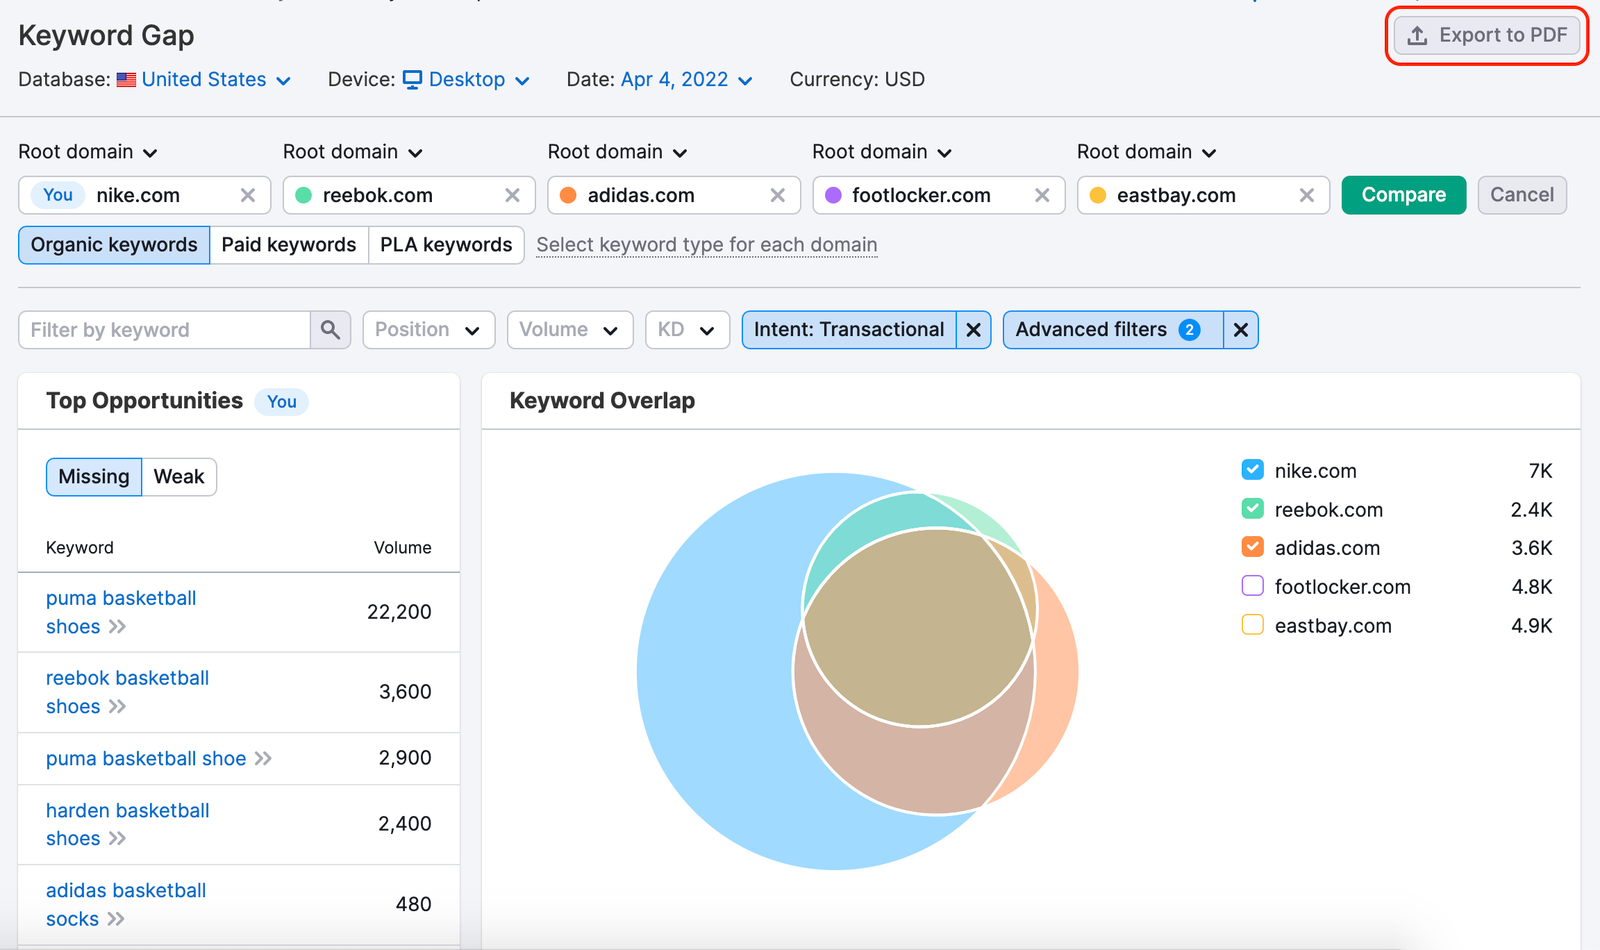Remove adidas.com domain with X icon
Viewport: 1600px width, 950px height.
click(x=777, y=196)
